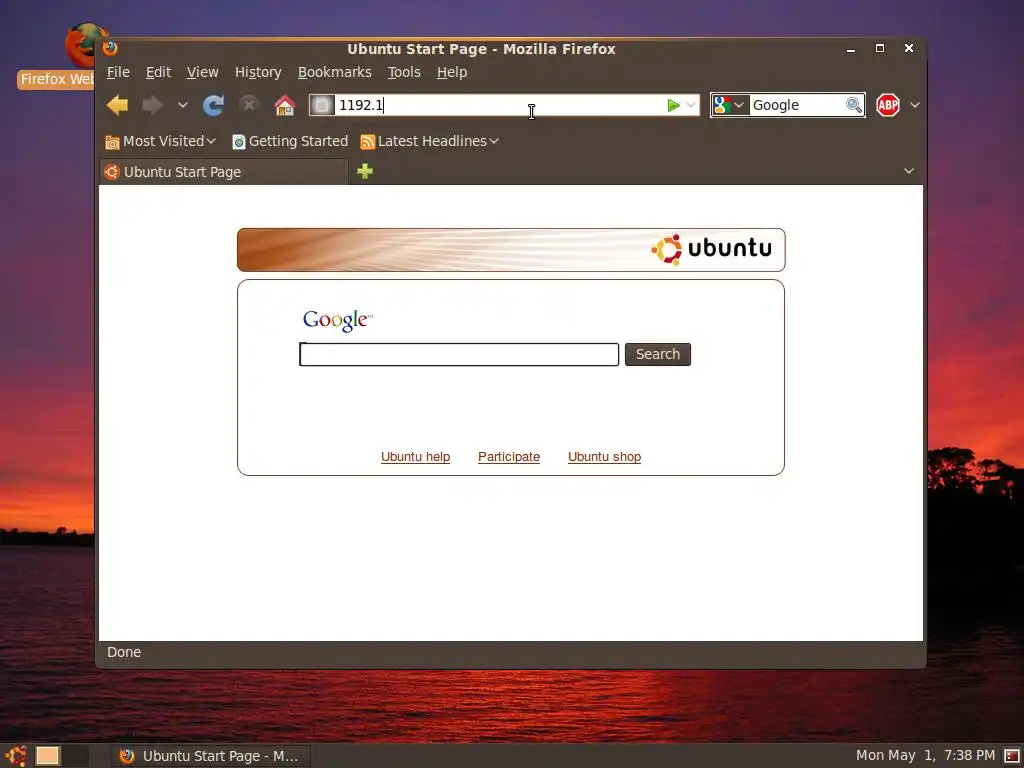1024x768 pixels.
Task: Open the Getting Started bookmark
Action: tap(290, 141)
